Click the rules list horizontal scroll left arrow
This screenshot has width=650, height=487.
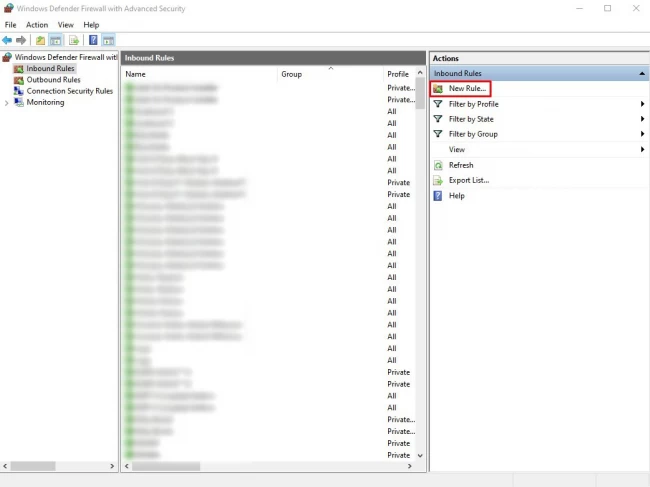pyautogui.click(x=127, y=466)
